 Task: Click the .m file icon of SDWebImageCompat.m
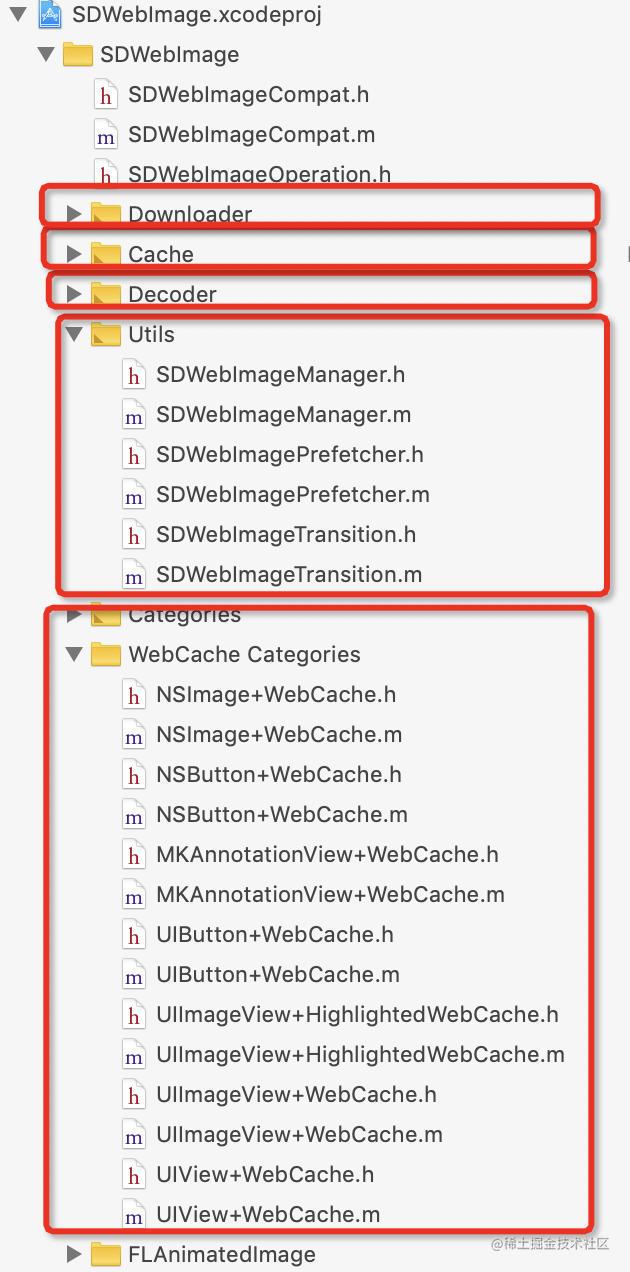point(105,135)
